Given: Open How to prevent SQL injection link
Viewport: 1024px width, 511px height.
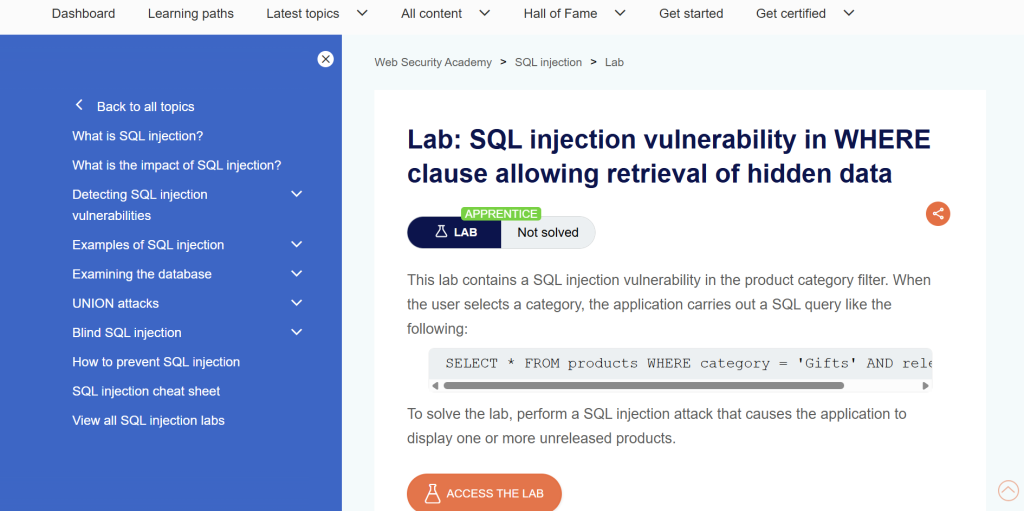Looking at the screenshot, I should tap(156, 361).
